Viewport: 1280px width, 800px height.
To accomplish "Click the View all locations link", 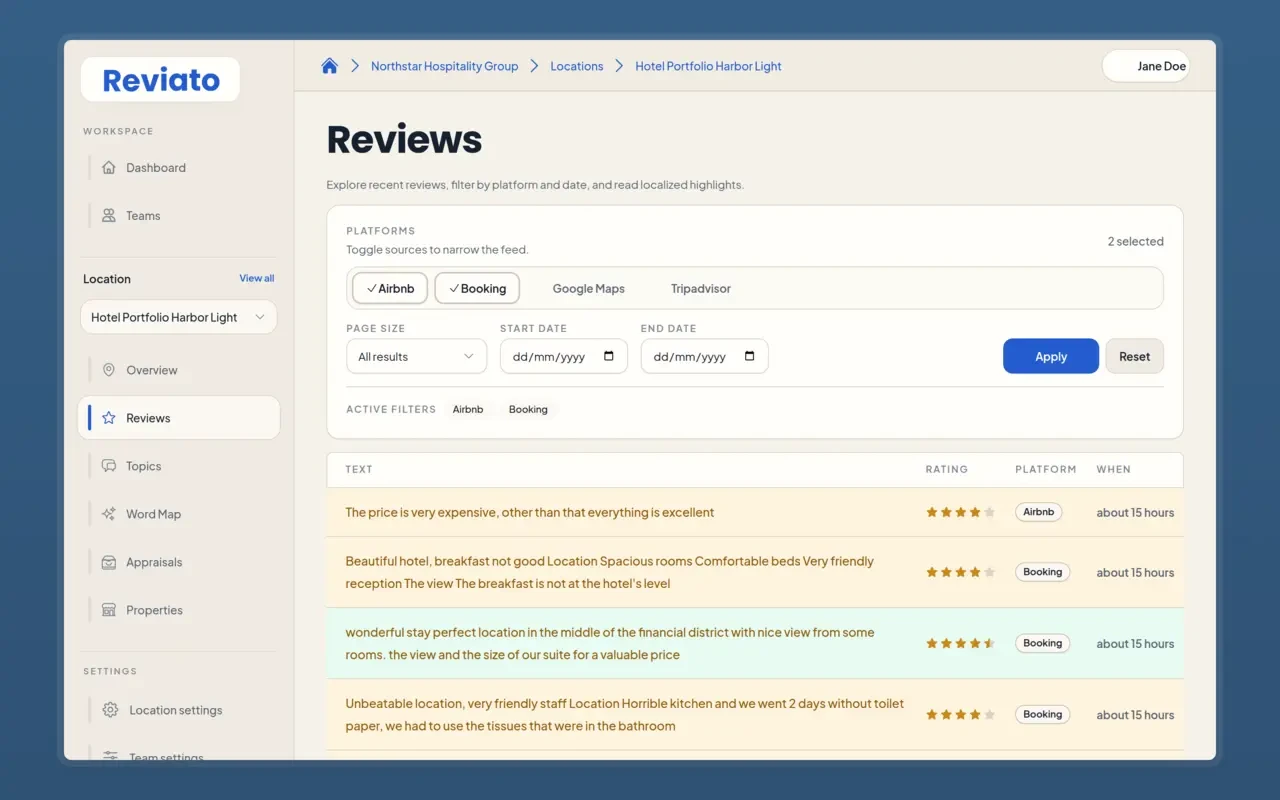I will (x=256, y=278).
